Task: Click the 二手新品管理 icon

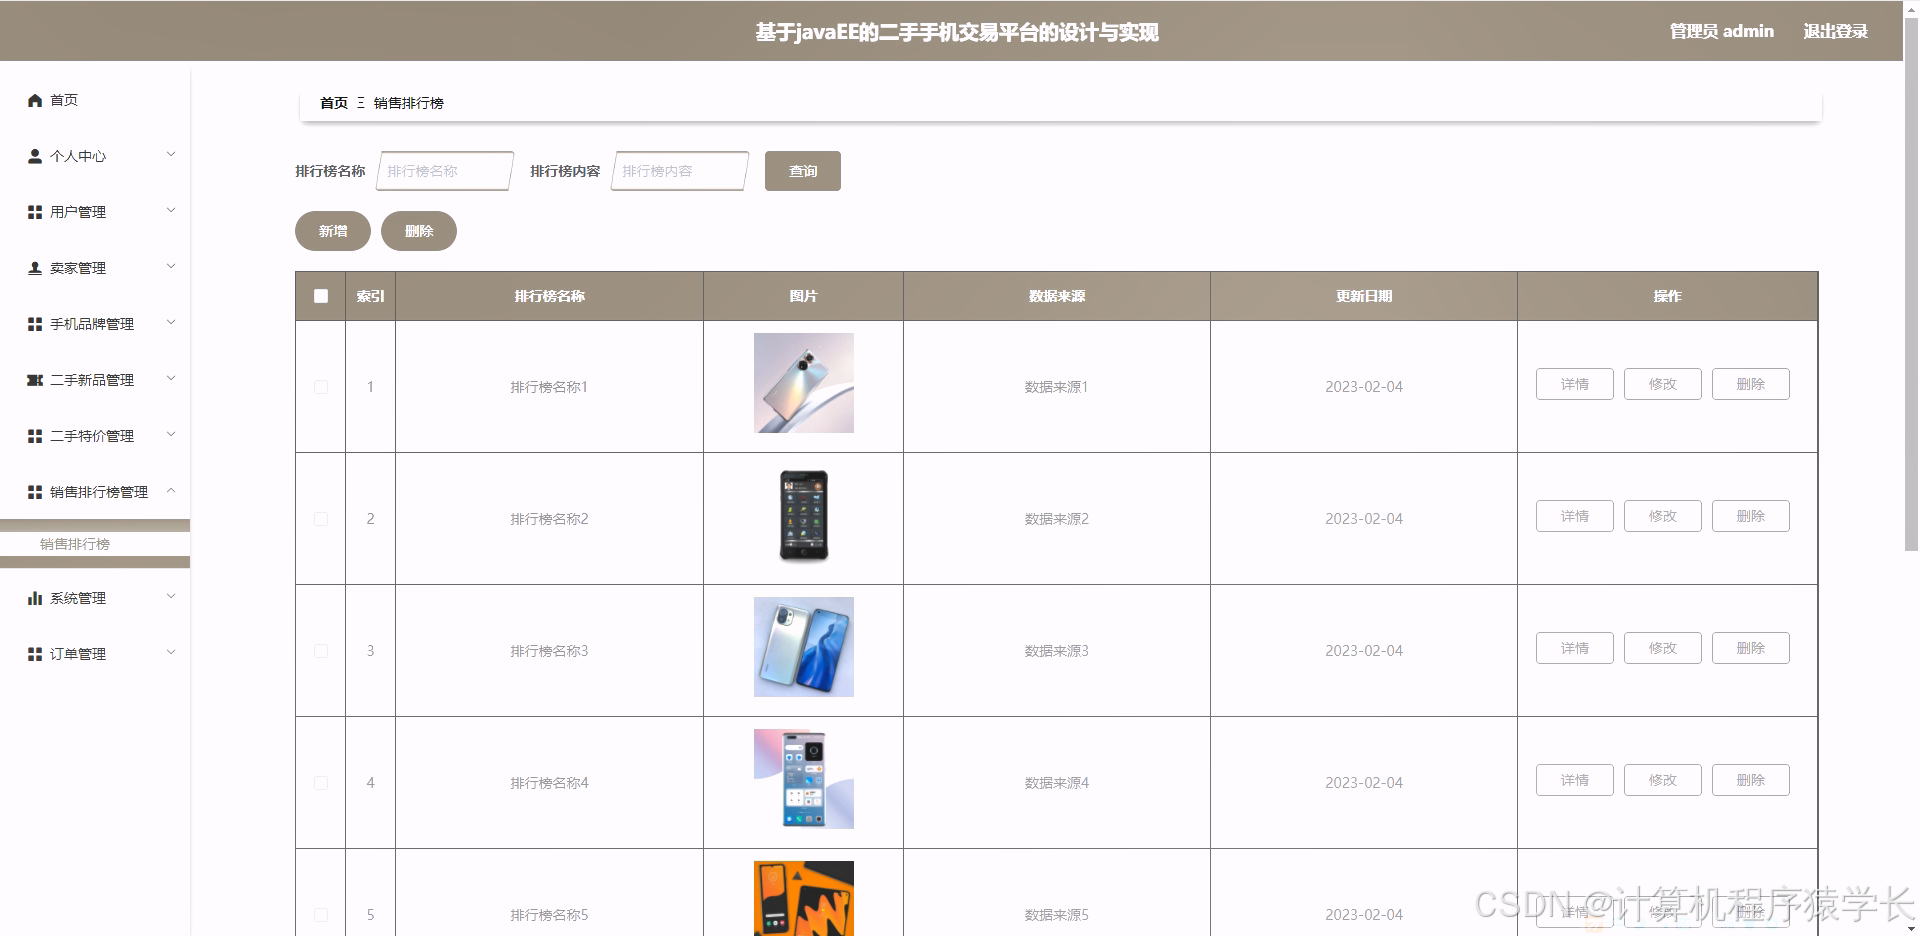Action: (33, 379)
